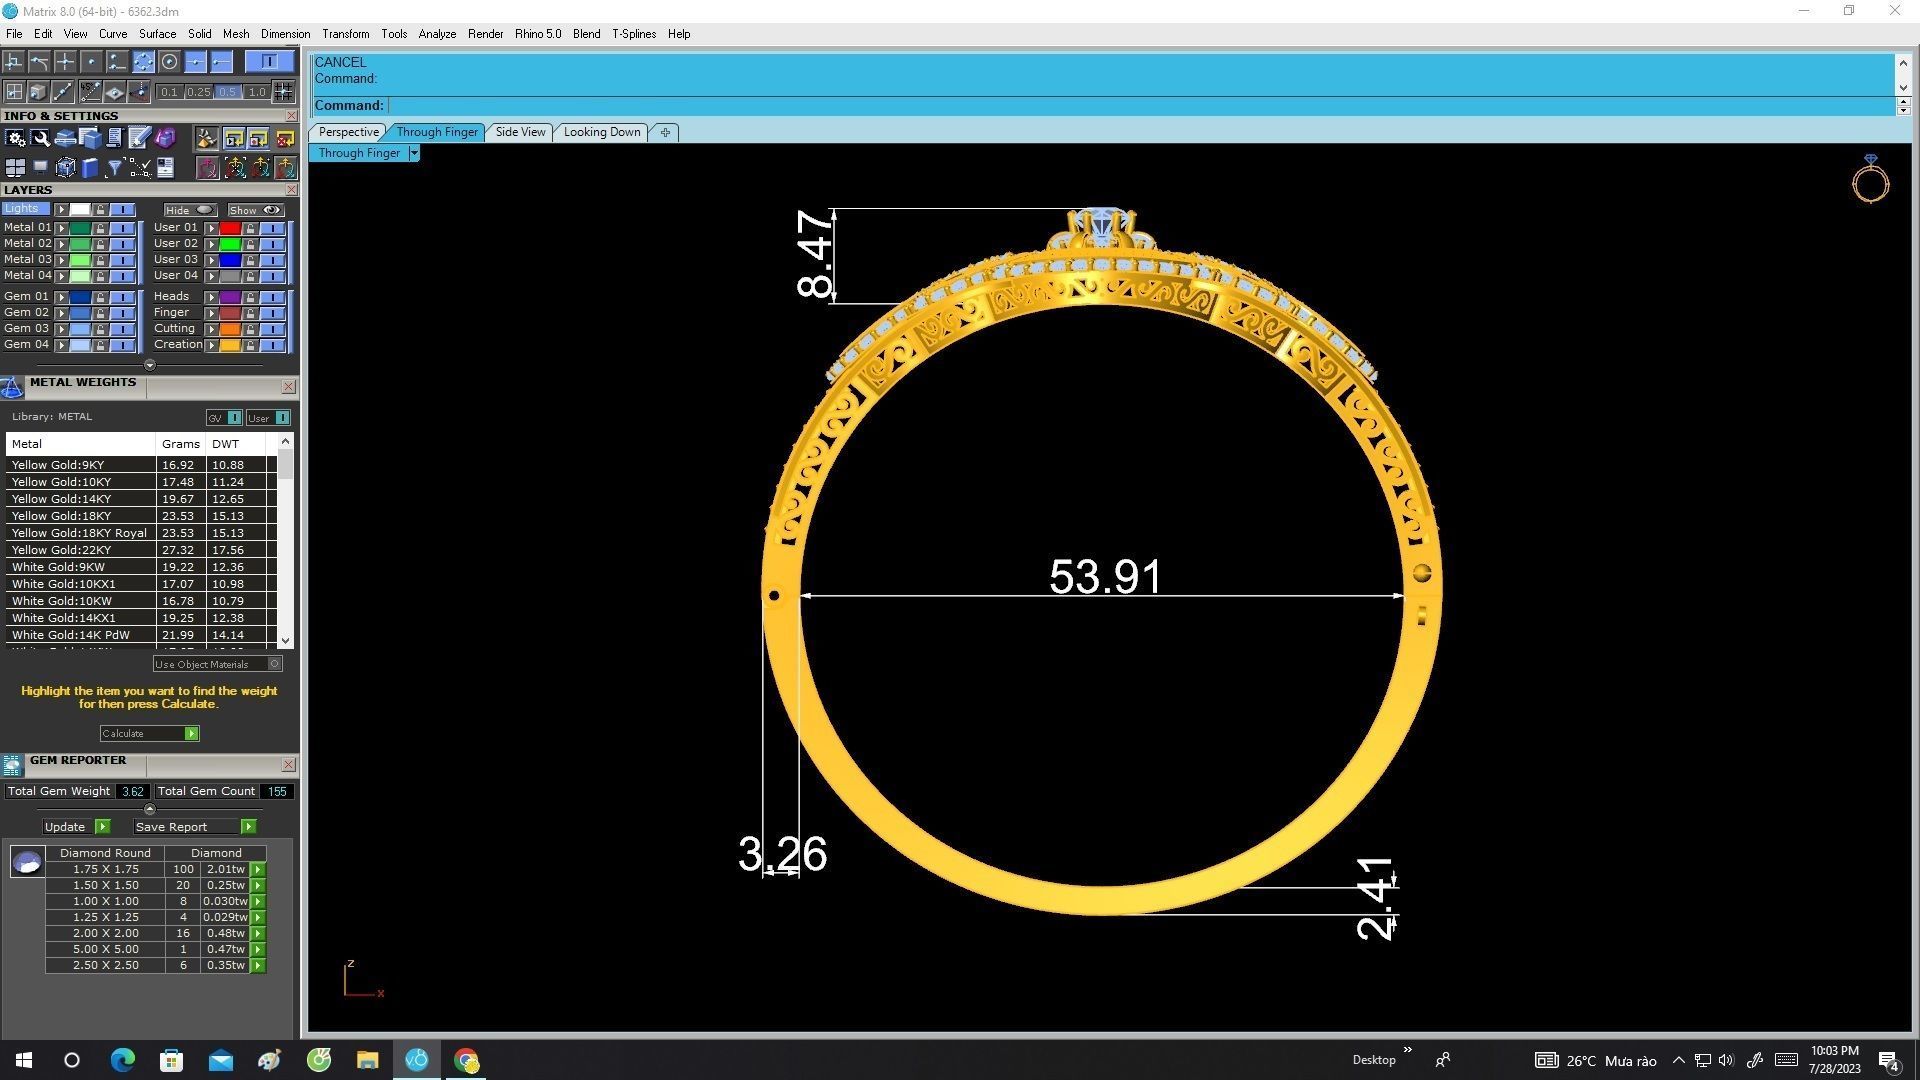Expand the User 03 layer arrow

pyautogui.click(x=211, y=260)
